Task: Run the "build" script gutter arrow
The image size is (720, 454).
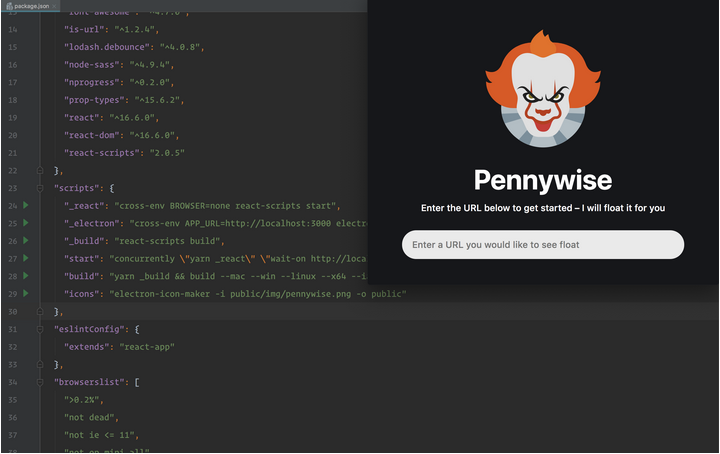Action: click(26, 275)
